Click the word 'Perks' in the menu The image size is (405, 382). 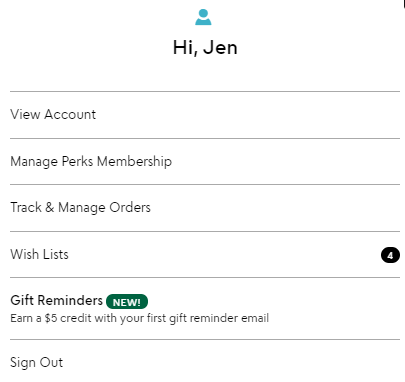77,161
